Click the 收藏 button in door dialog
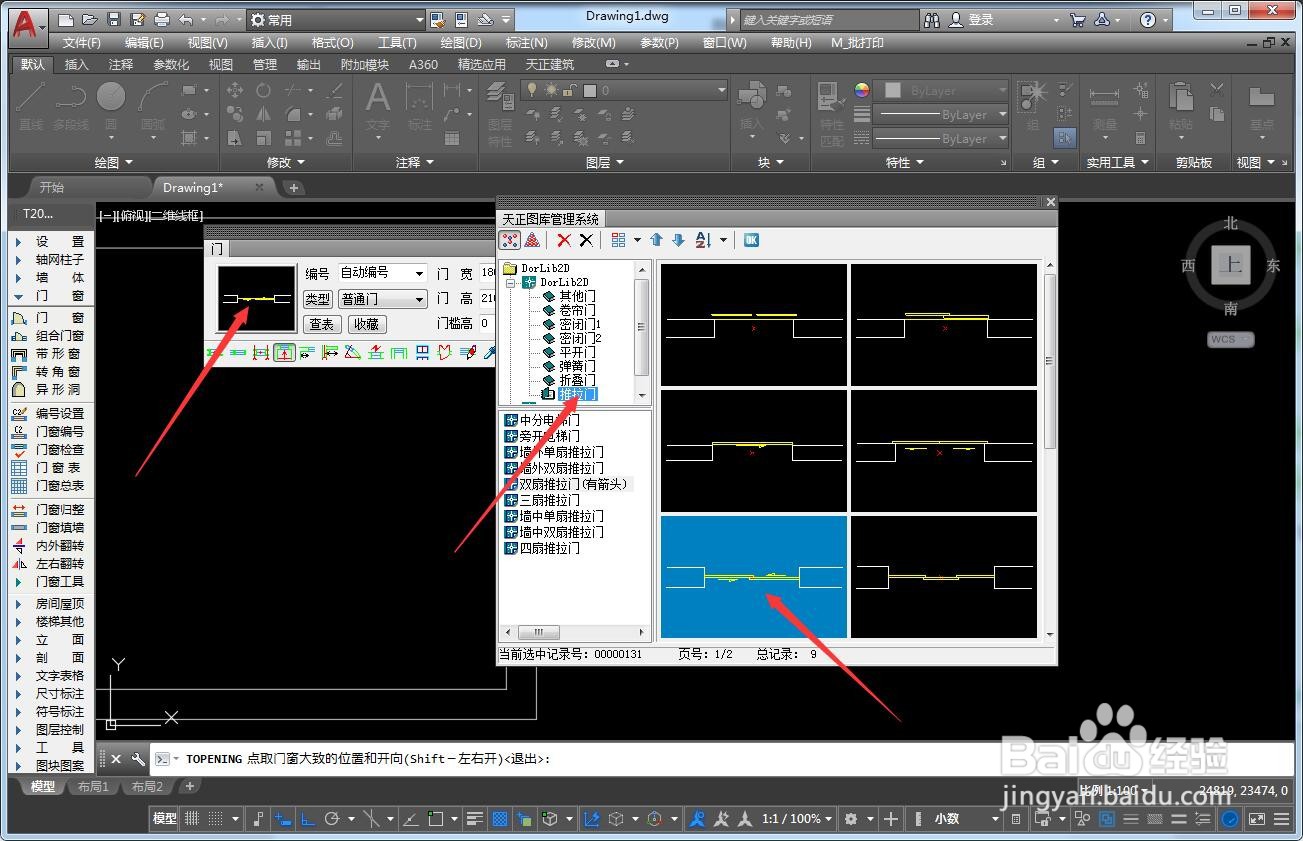 point(366,325)
